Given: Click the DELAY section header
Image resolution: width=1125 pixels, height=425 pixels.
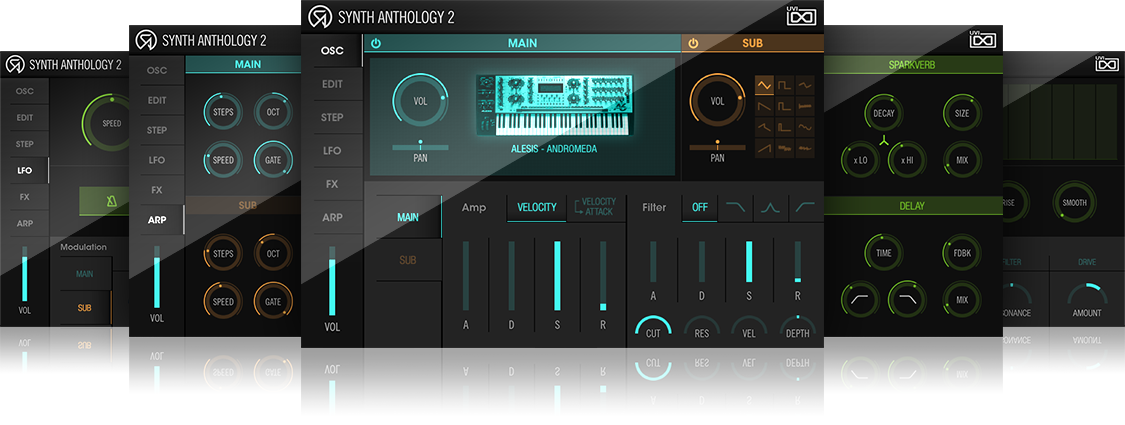Looking at the screenshot, I should click(913, 206).
